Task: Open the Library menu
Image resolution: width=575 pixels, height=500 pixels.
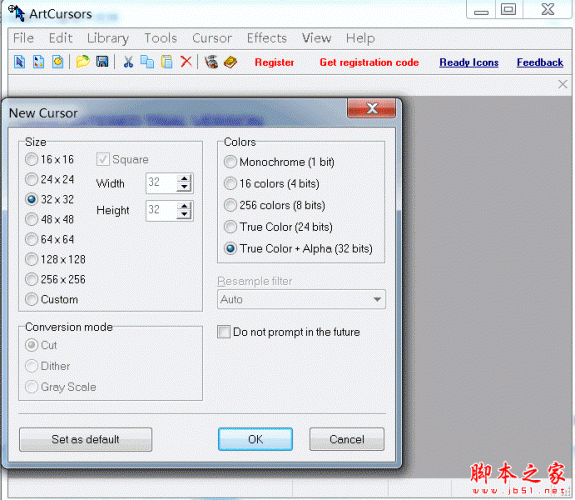Action: (108, 38)
